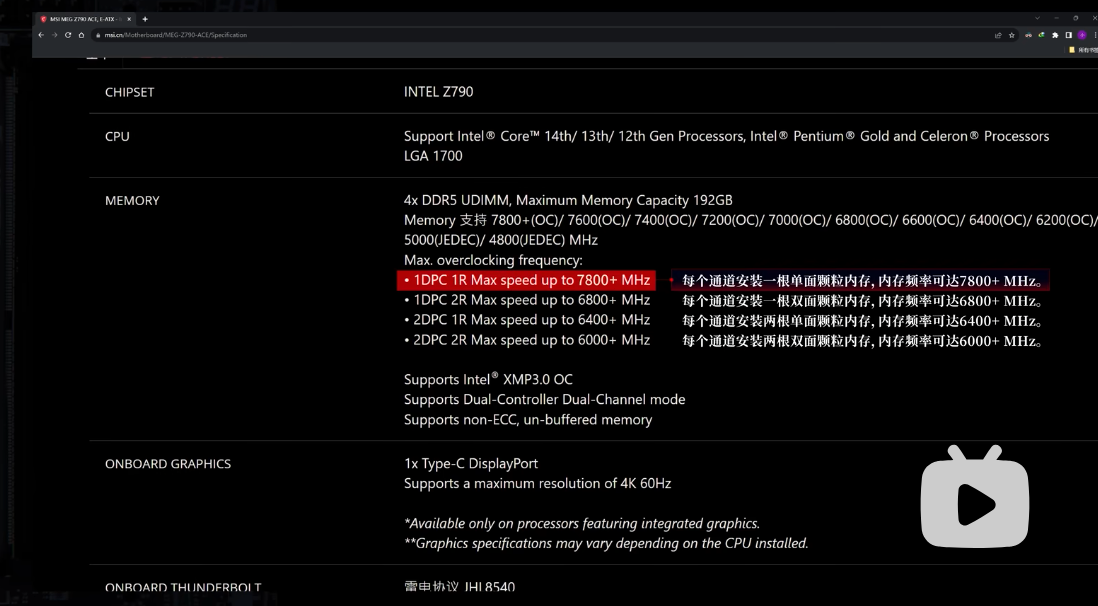Click the Max. overclocking frequency heading
The width and height of the screenshot is (1098, 606).
pos(493,261)
